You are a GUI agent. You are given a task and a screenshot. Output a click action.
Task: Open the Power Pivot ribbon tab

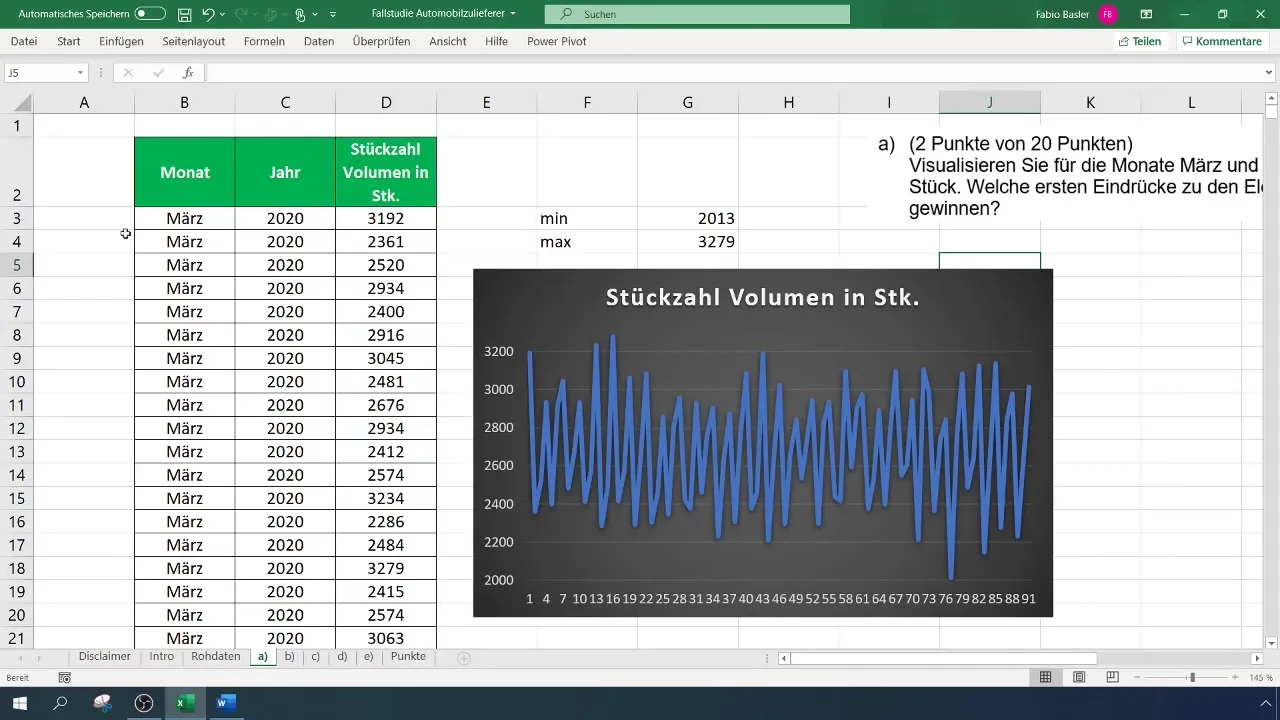pyautogui.click(x=557, y=41)
